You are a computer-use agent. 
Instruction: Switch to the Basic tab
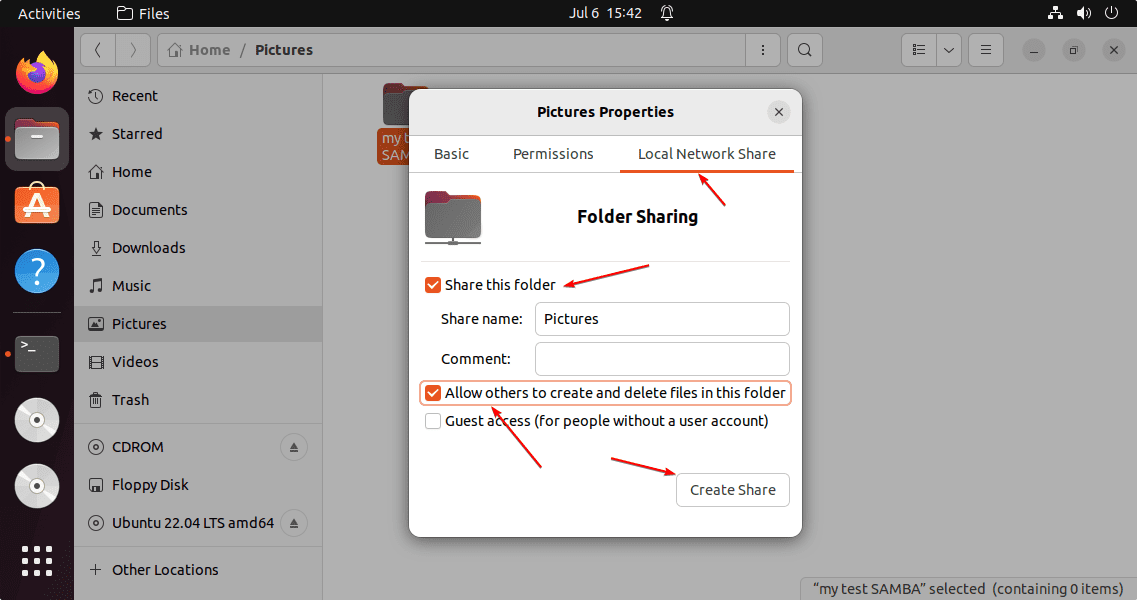[x=451, y=154]
